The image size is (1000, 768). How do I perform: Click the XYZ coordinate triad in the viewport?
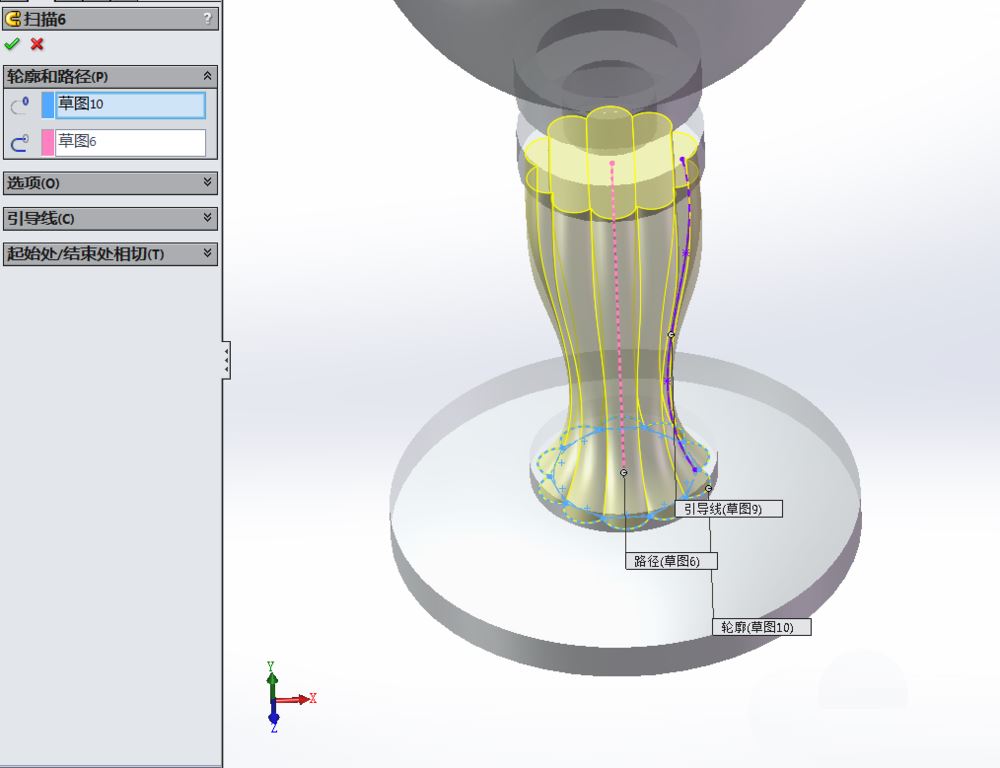pos(276,697)
